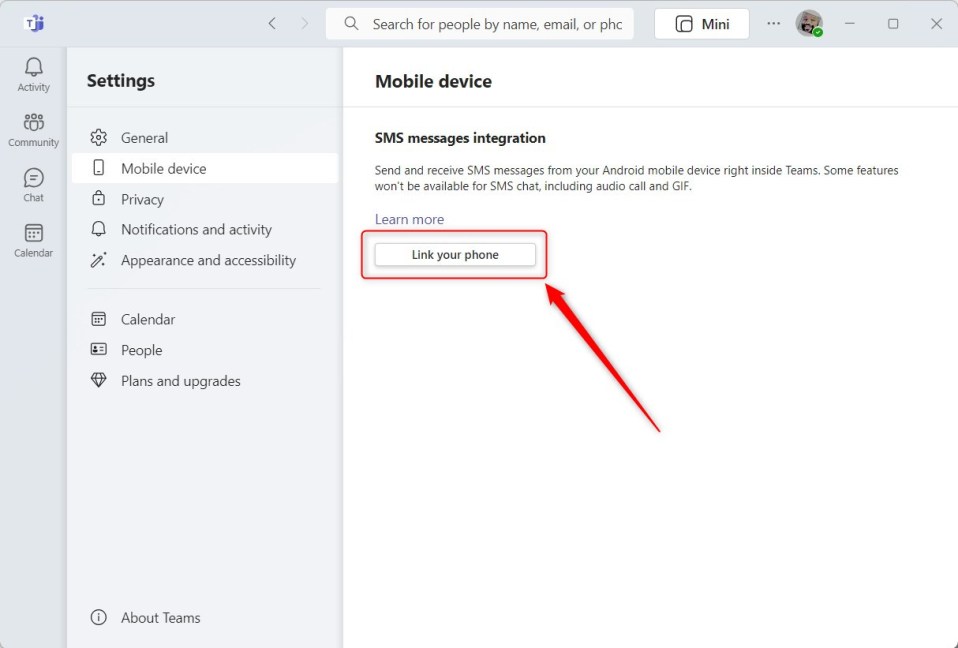Click the Appearance and accessibility wand icon
Viewport: 958px width, 648px height.
tap(98, 260)
